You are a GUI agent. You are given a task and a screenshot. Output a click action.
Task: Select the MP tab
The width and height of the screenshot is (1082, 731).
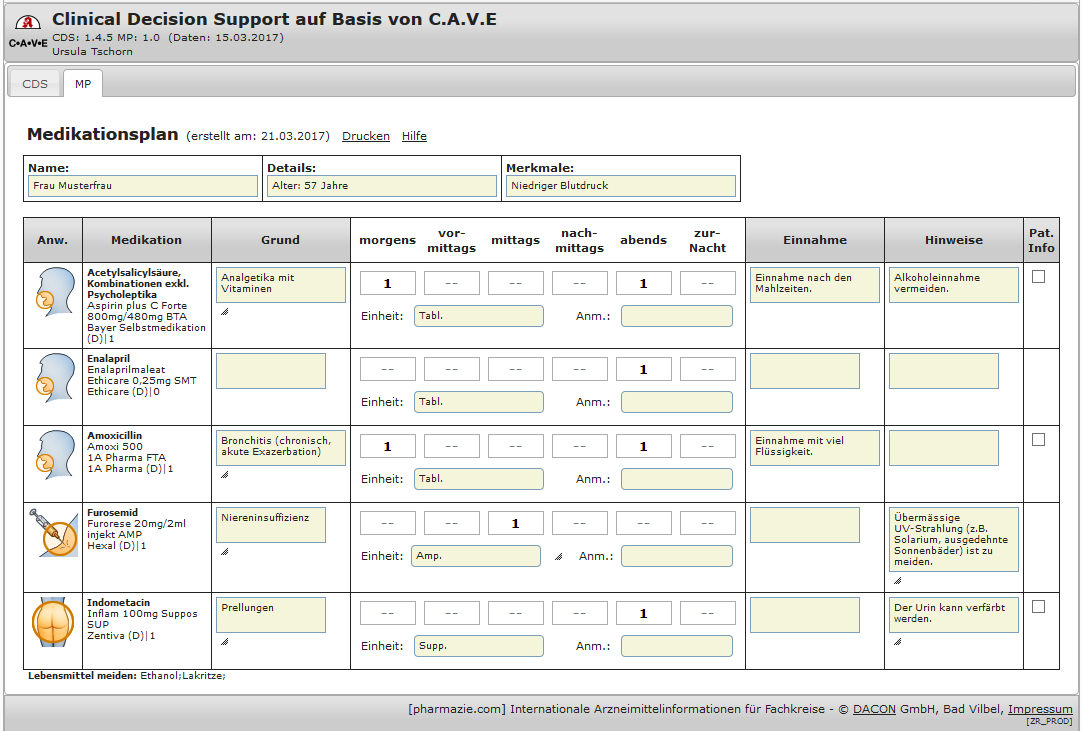coord(82,84)
